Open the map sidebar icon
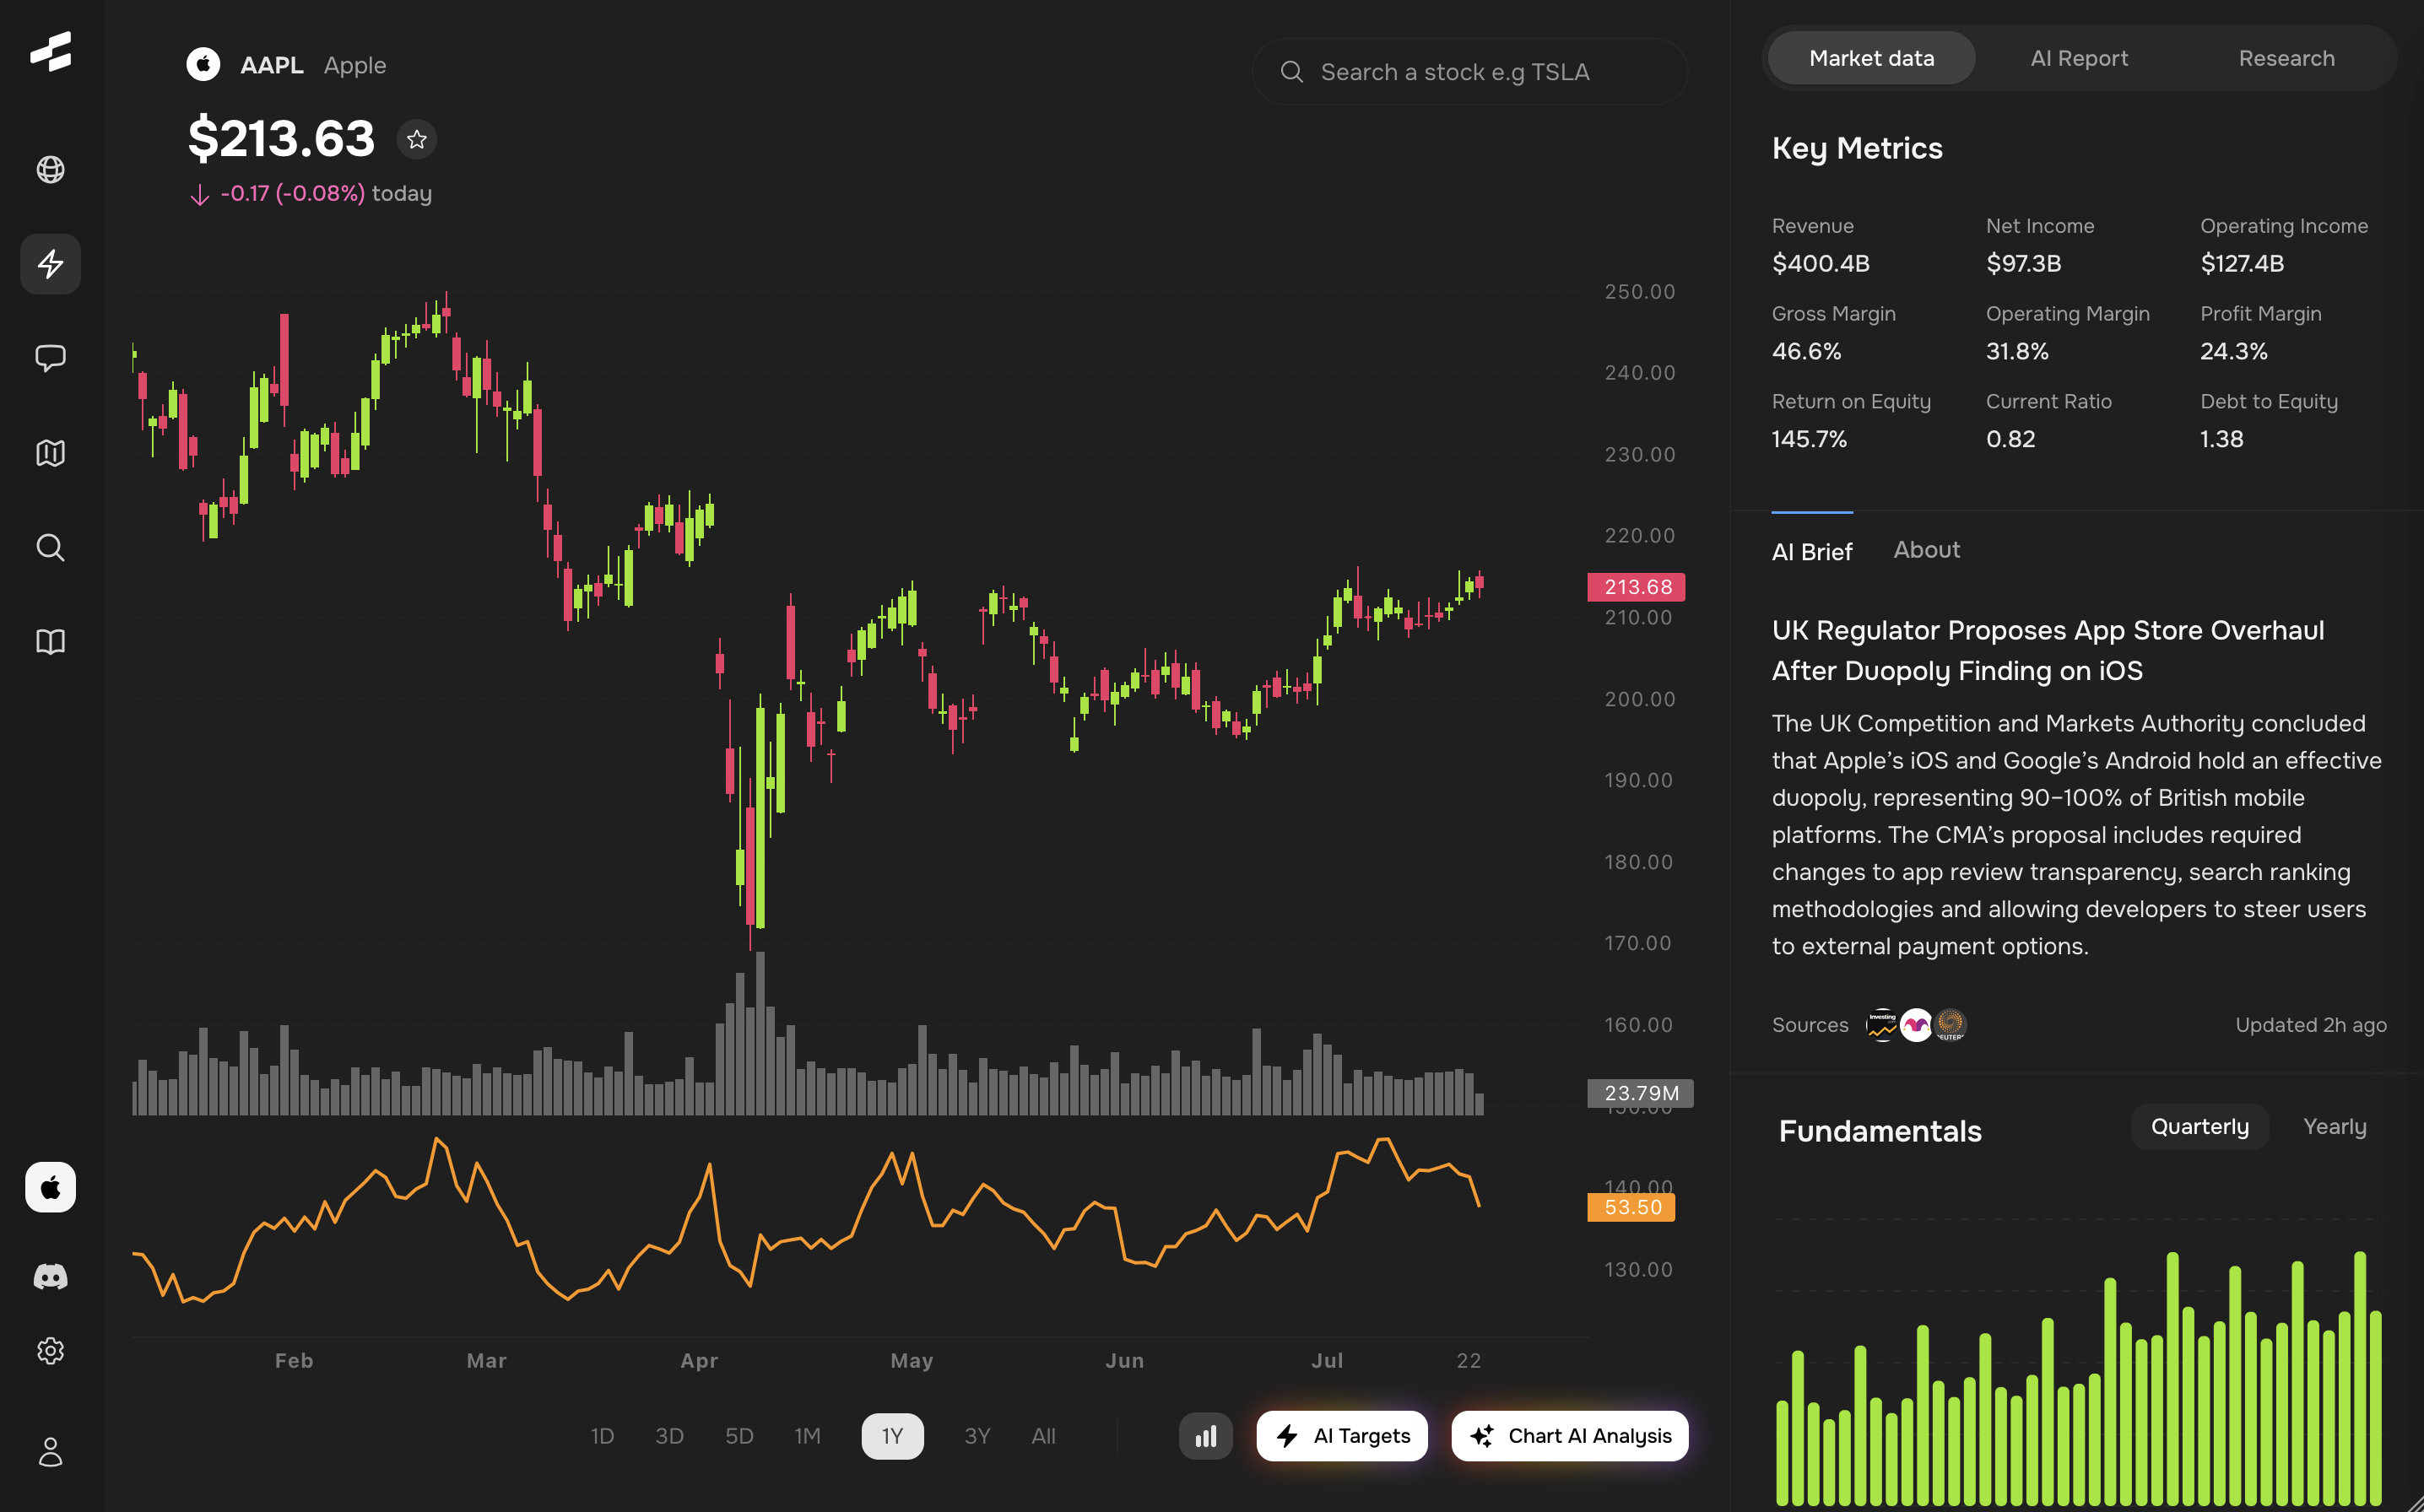The width and height of the screenshot is (2424, 1512). 50,453
